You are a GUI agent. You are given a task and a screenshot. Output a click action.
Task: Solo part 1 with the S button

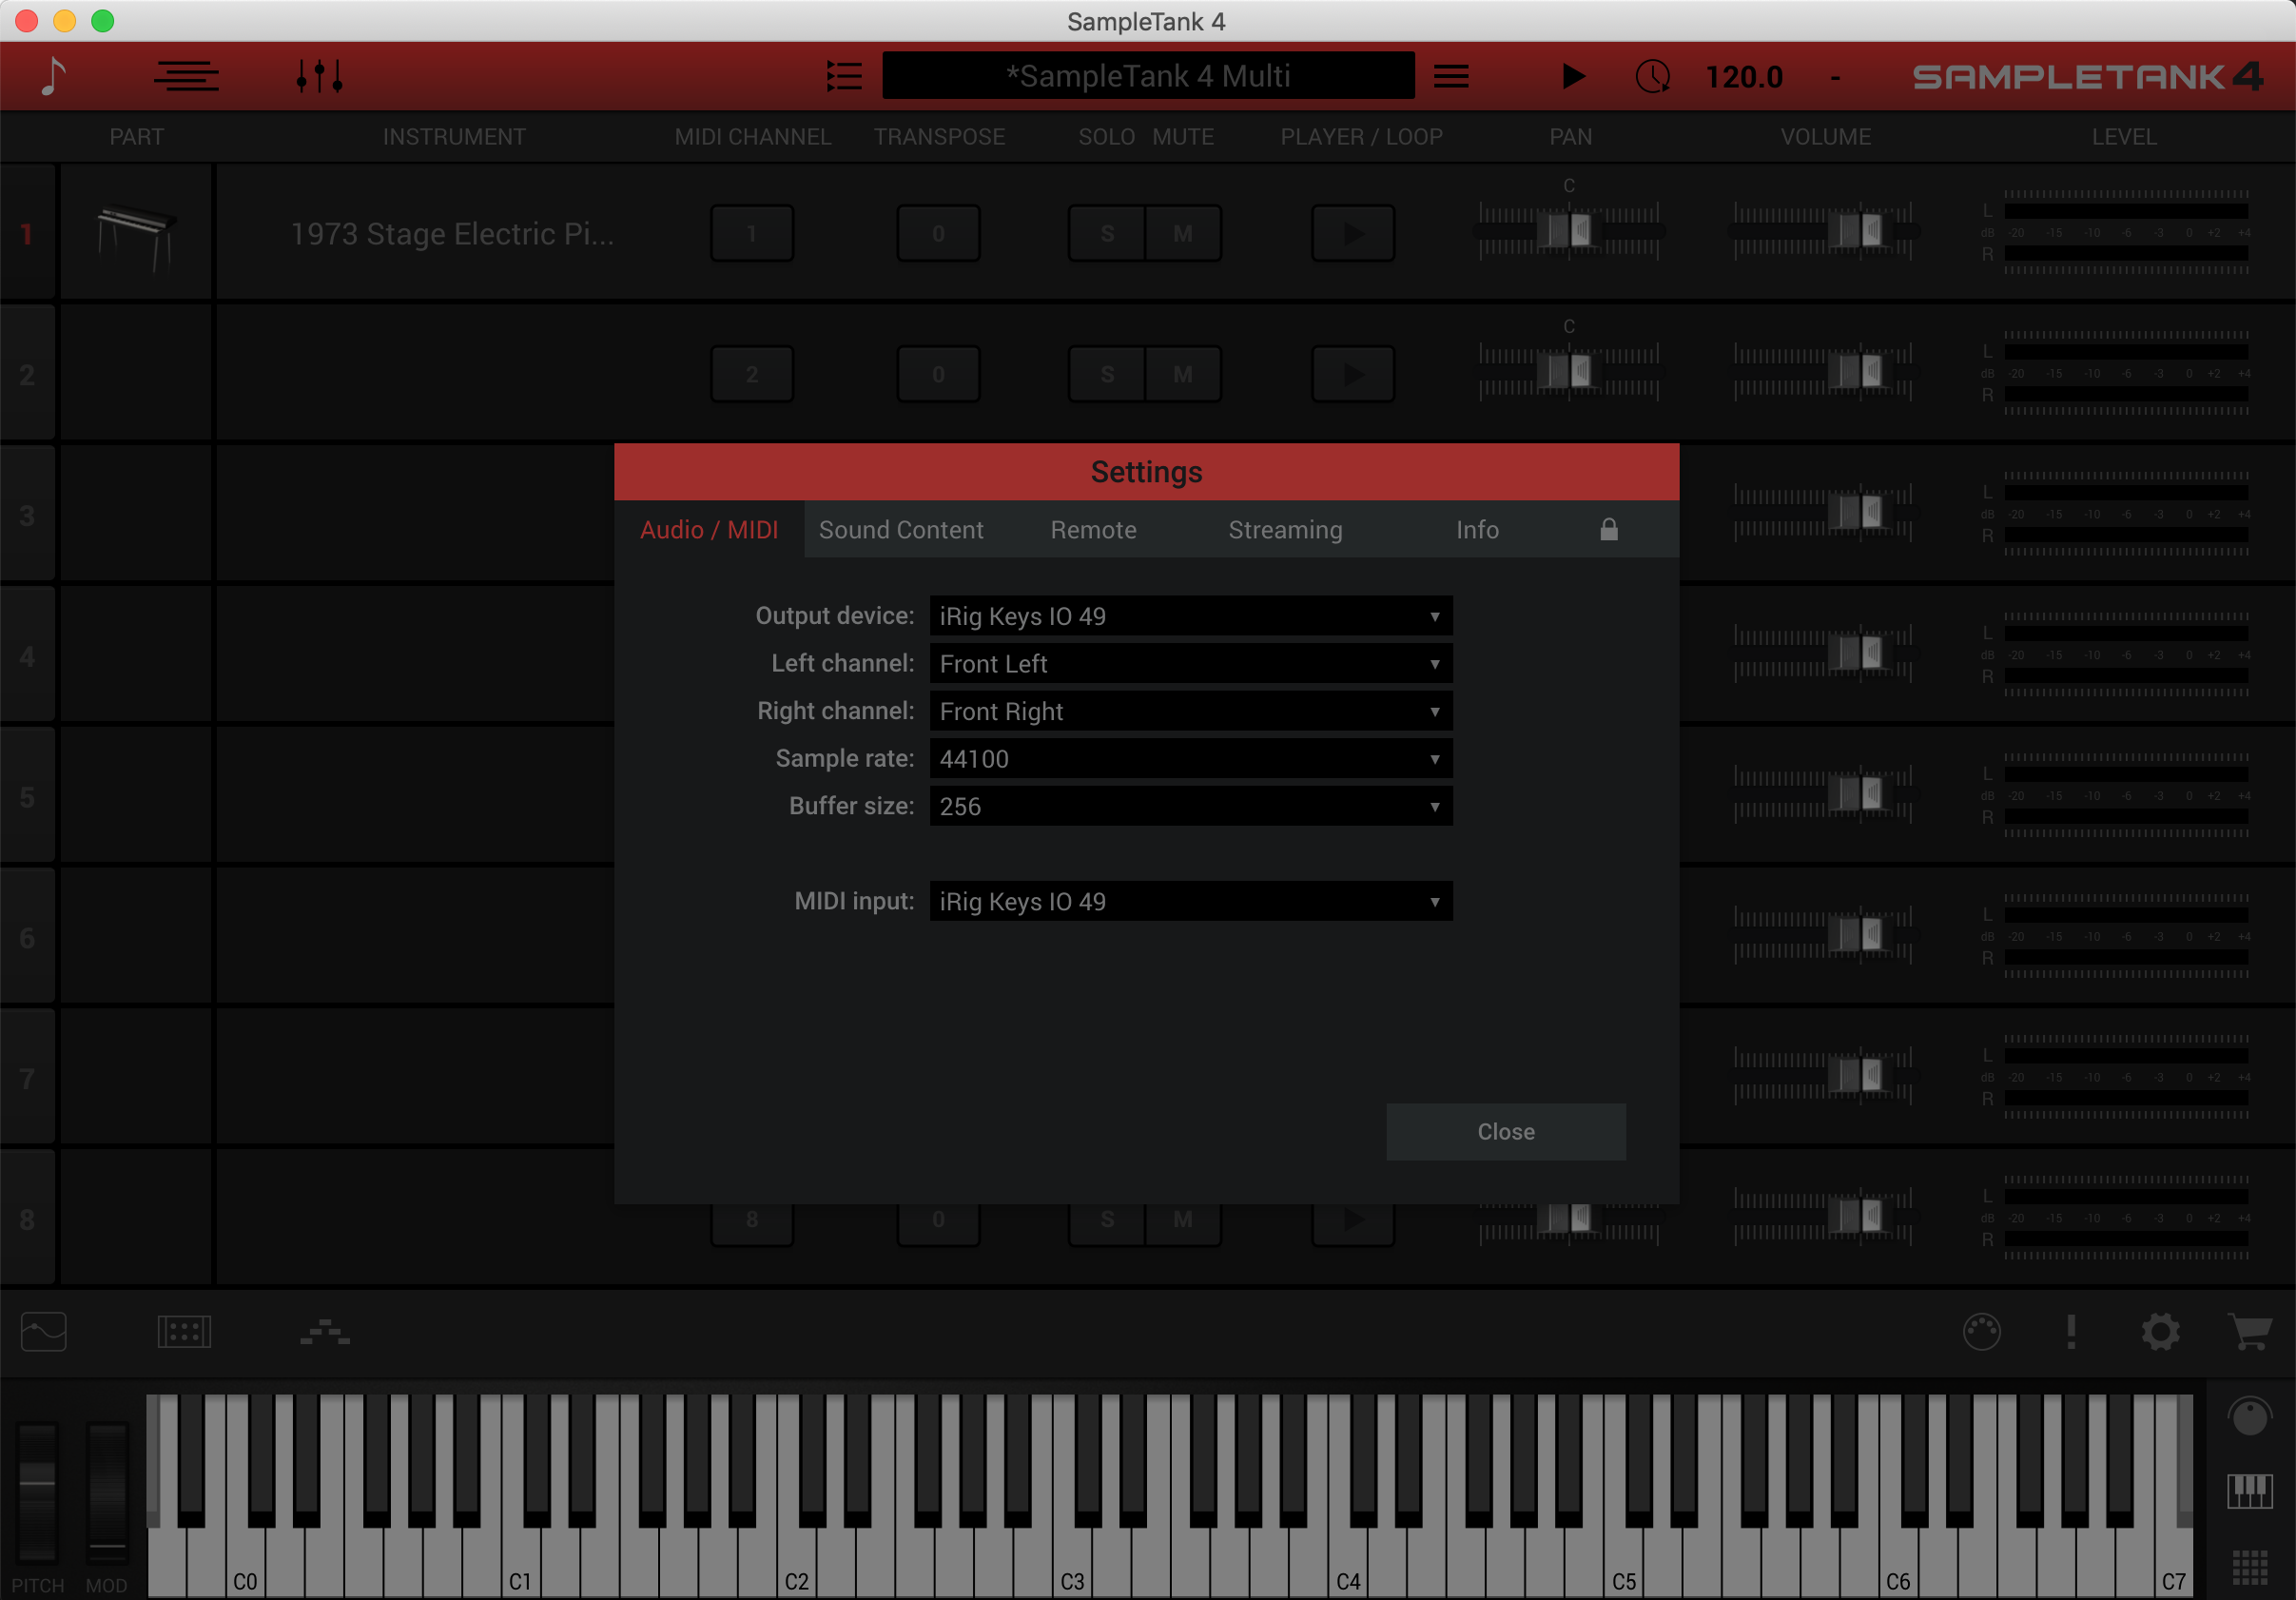point(1107,233)
